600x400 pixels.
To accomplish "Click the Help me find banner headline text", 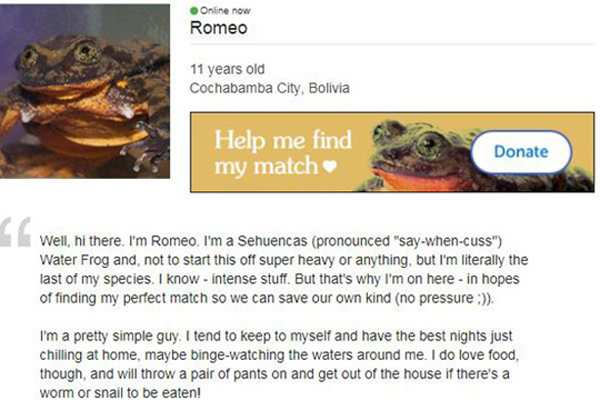I will 283,153.
